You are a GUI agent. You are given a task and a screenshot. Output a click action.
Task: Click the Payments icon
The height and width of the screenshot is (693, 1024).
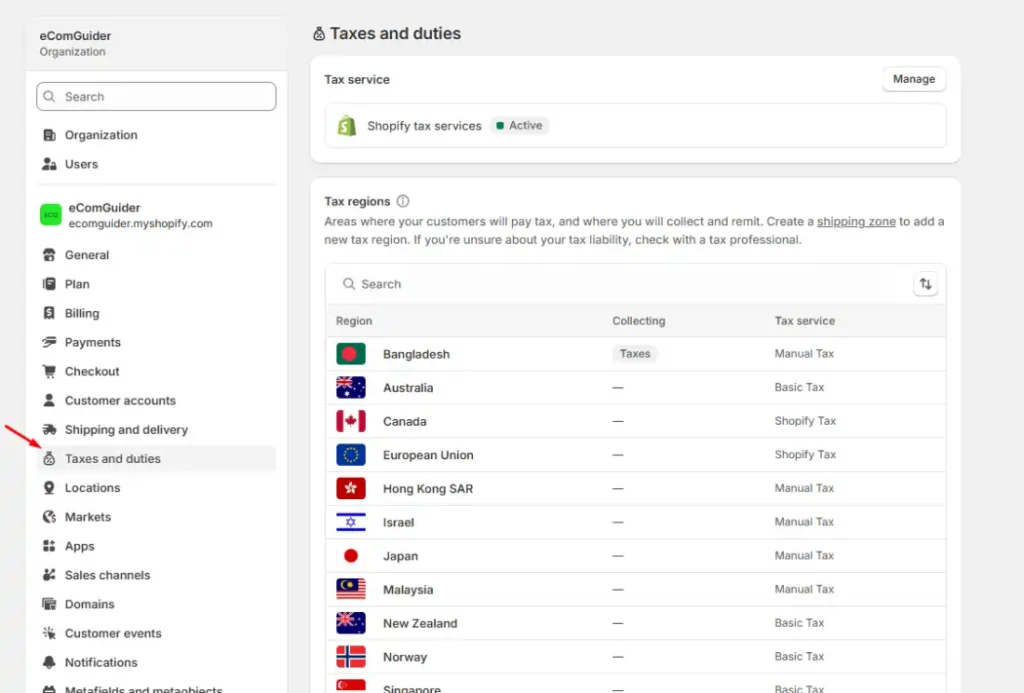49,342
